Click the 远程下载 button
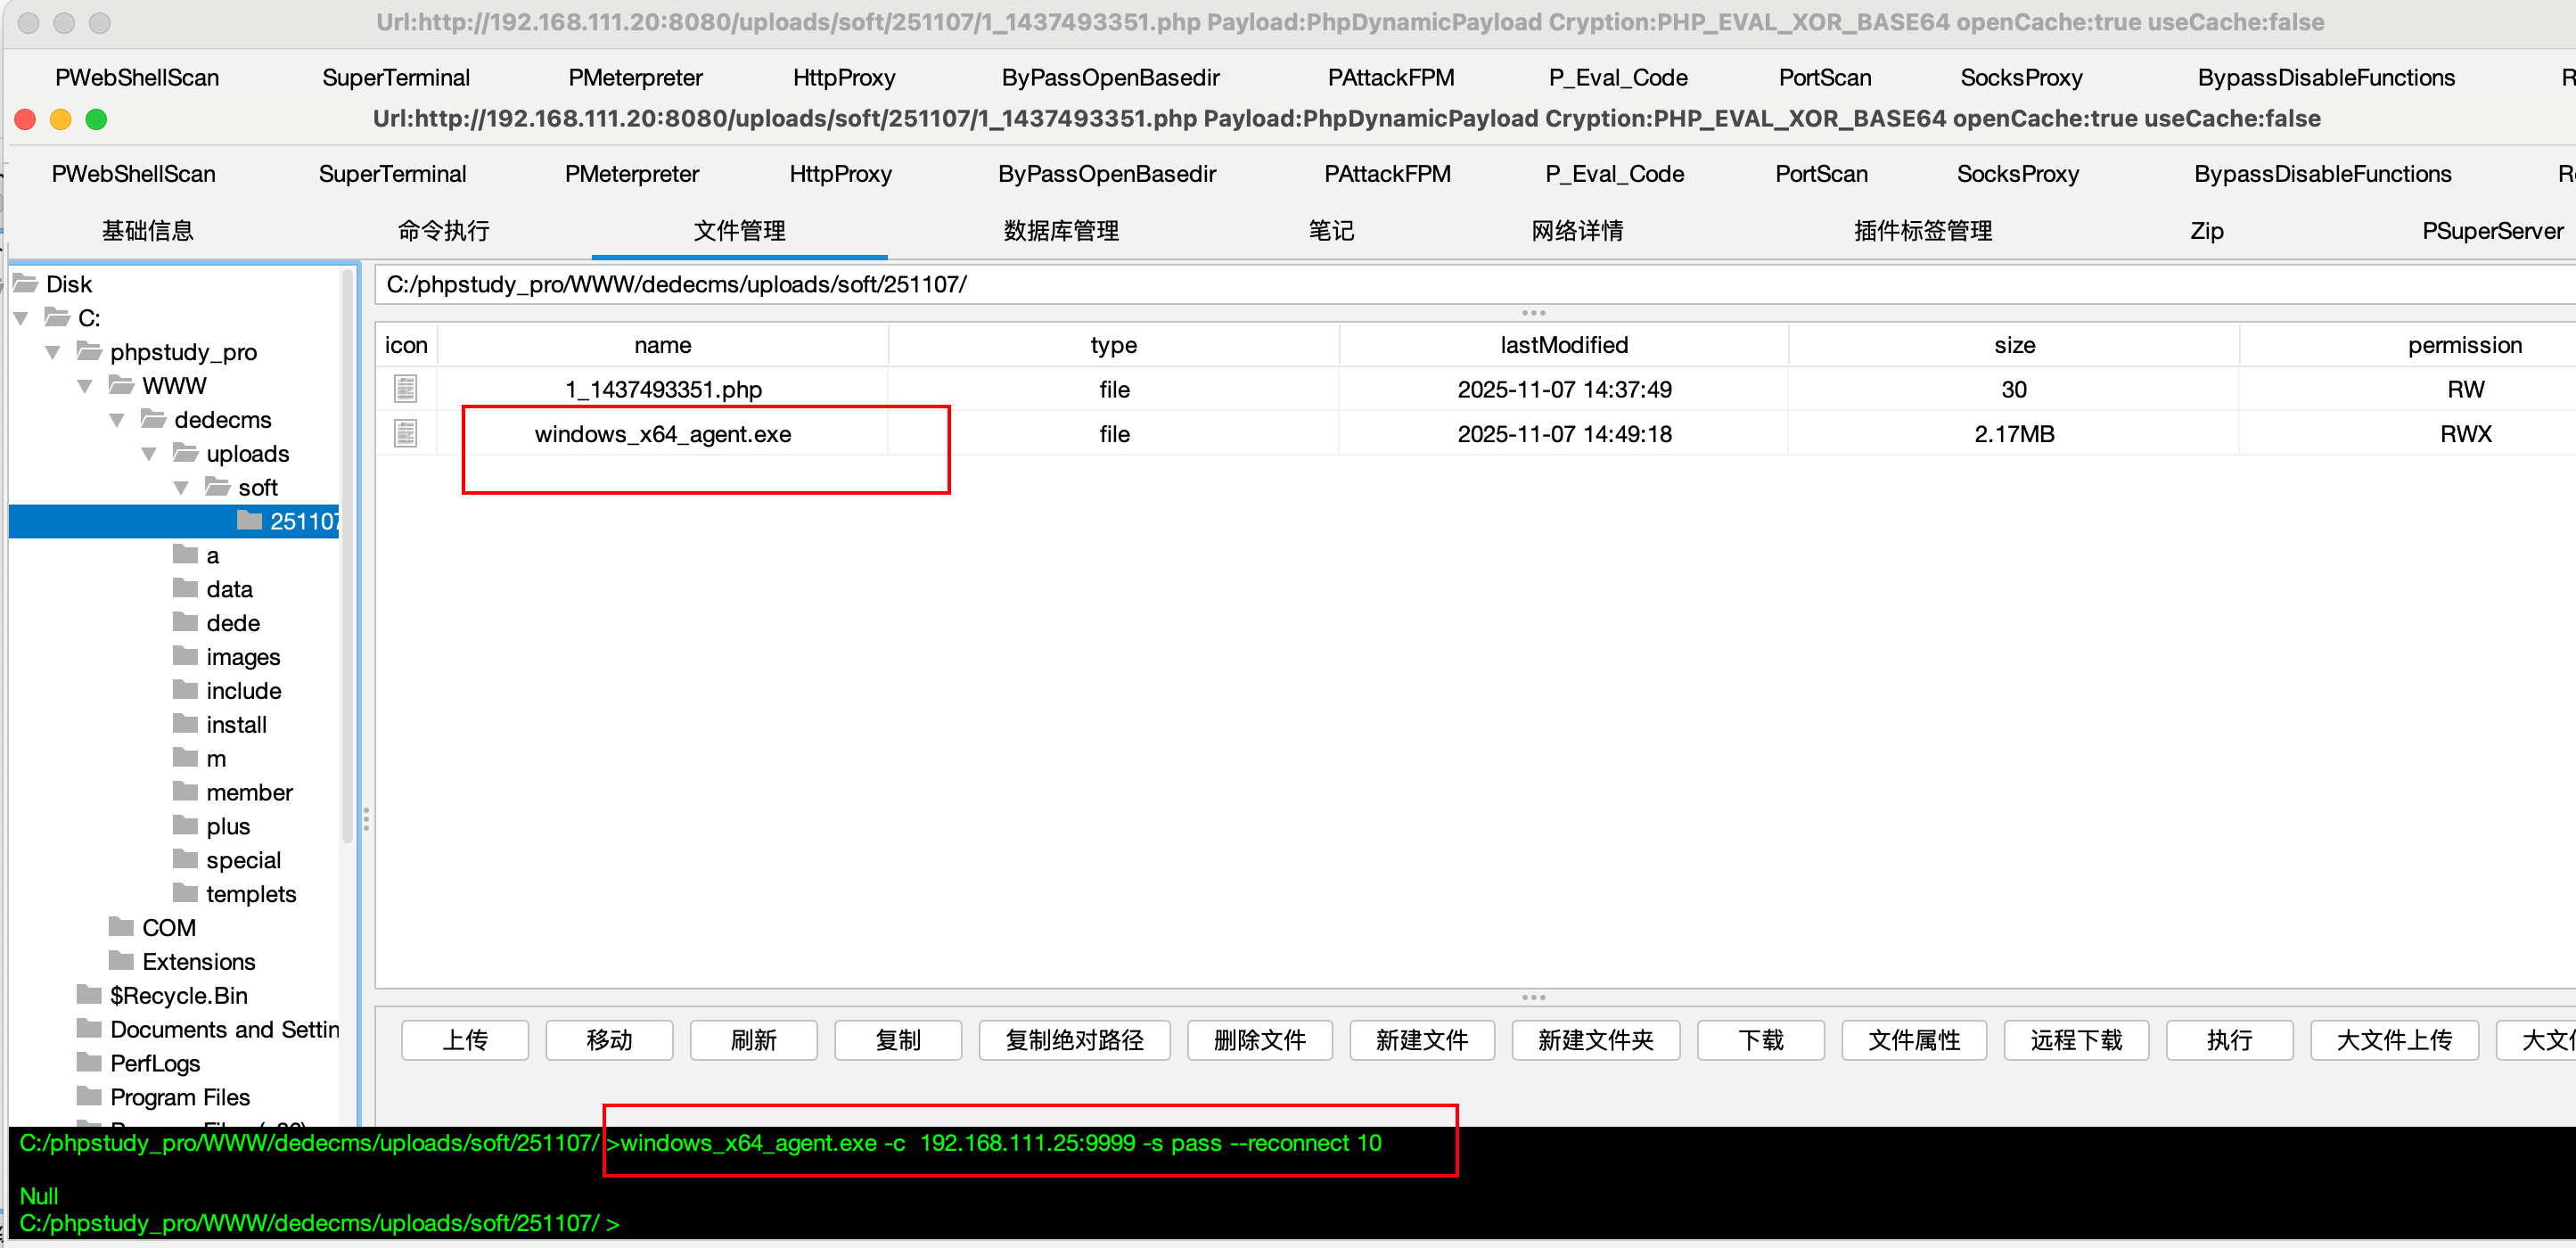The image size is (2576, 1248). pyautogui.click(x=2075, y=1040)
